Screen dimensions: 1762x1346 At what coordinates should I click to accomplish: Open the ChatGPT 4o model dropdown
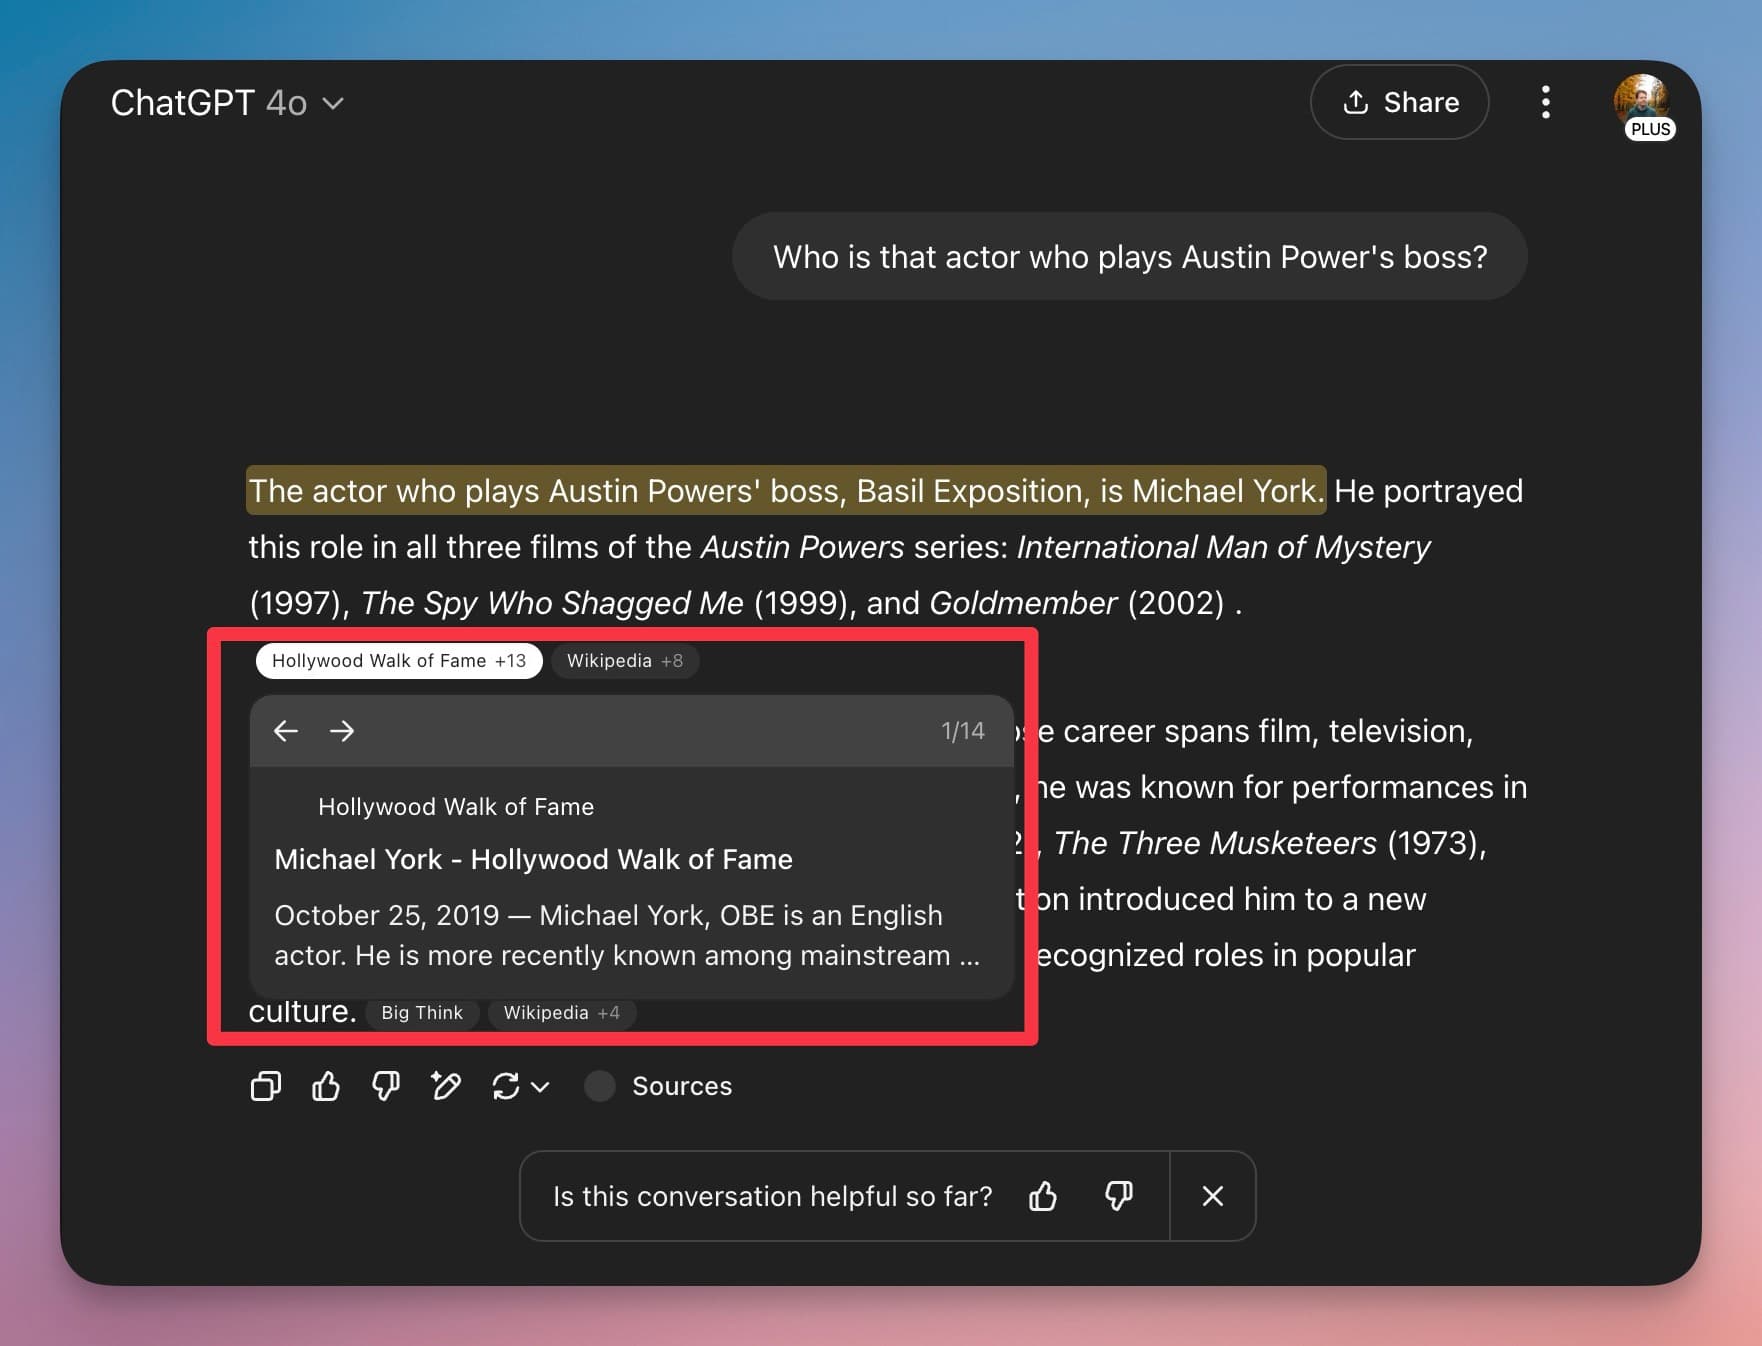(x=228, y=103)
